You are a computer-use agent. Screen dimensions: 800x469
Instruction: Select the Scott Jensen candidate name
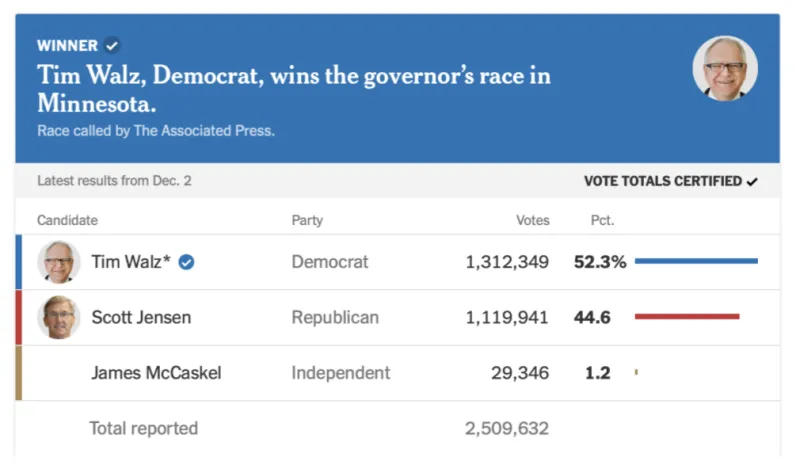coord(141,317)
